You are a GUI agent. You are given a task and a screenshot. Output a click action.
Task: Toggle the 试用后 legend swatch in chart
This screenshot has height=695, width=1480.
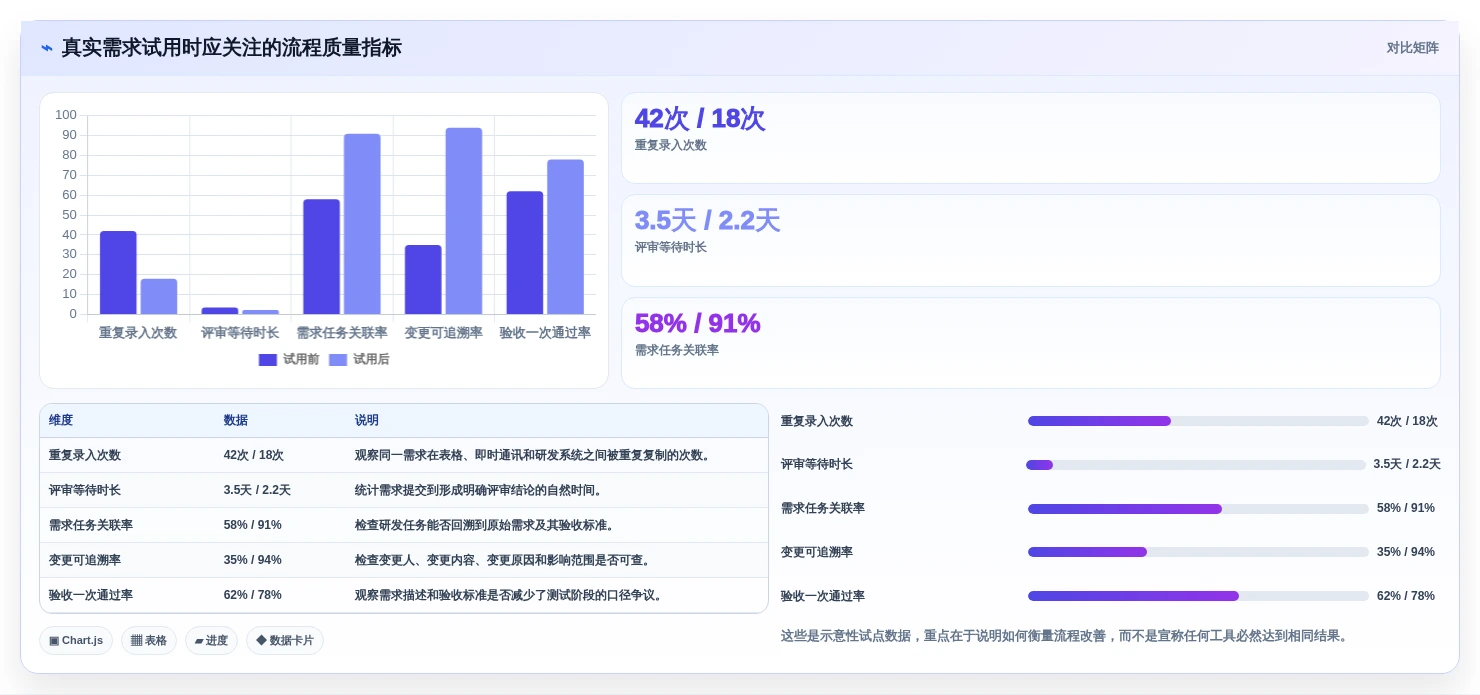[x=338, y=360]
